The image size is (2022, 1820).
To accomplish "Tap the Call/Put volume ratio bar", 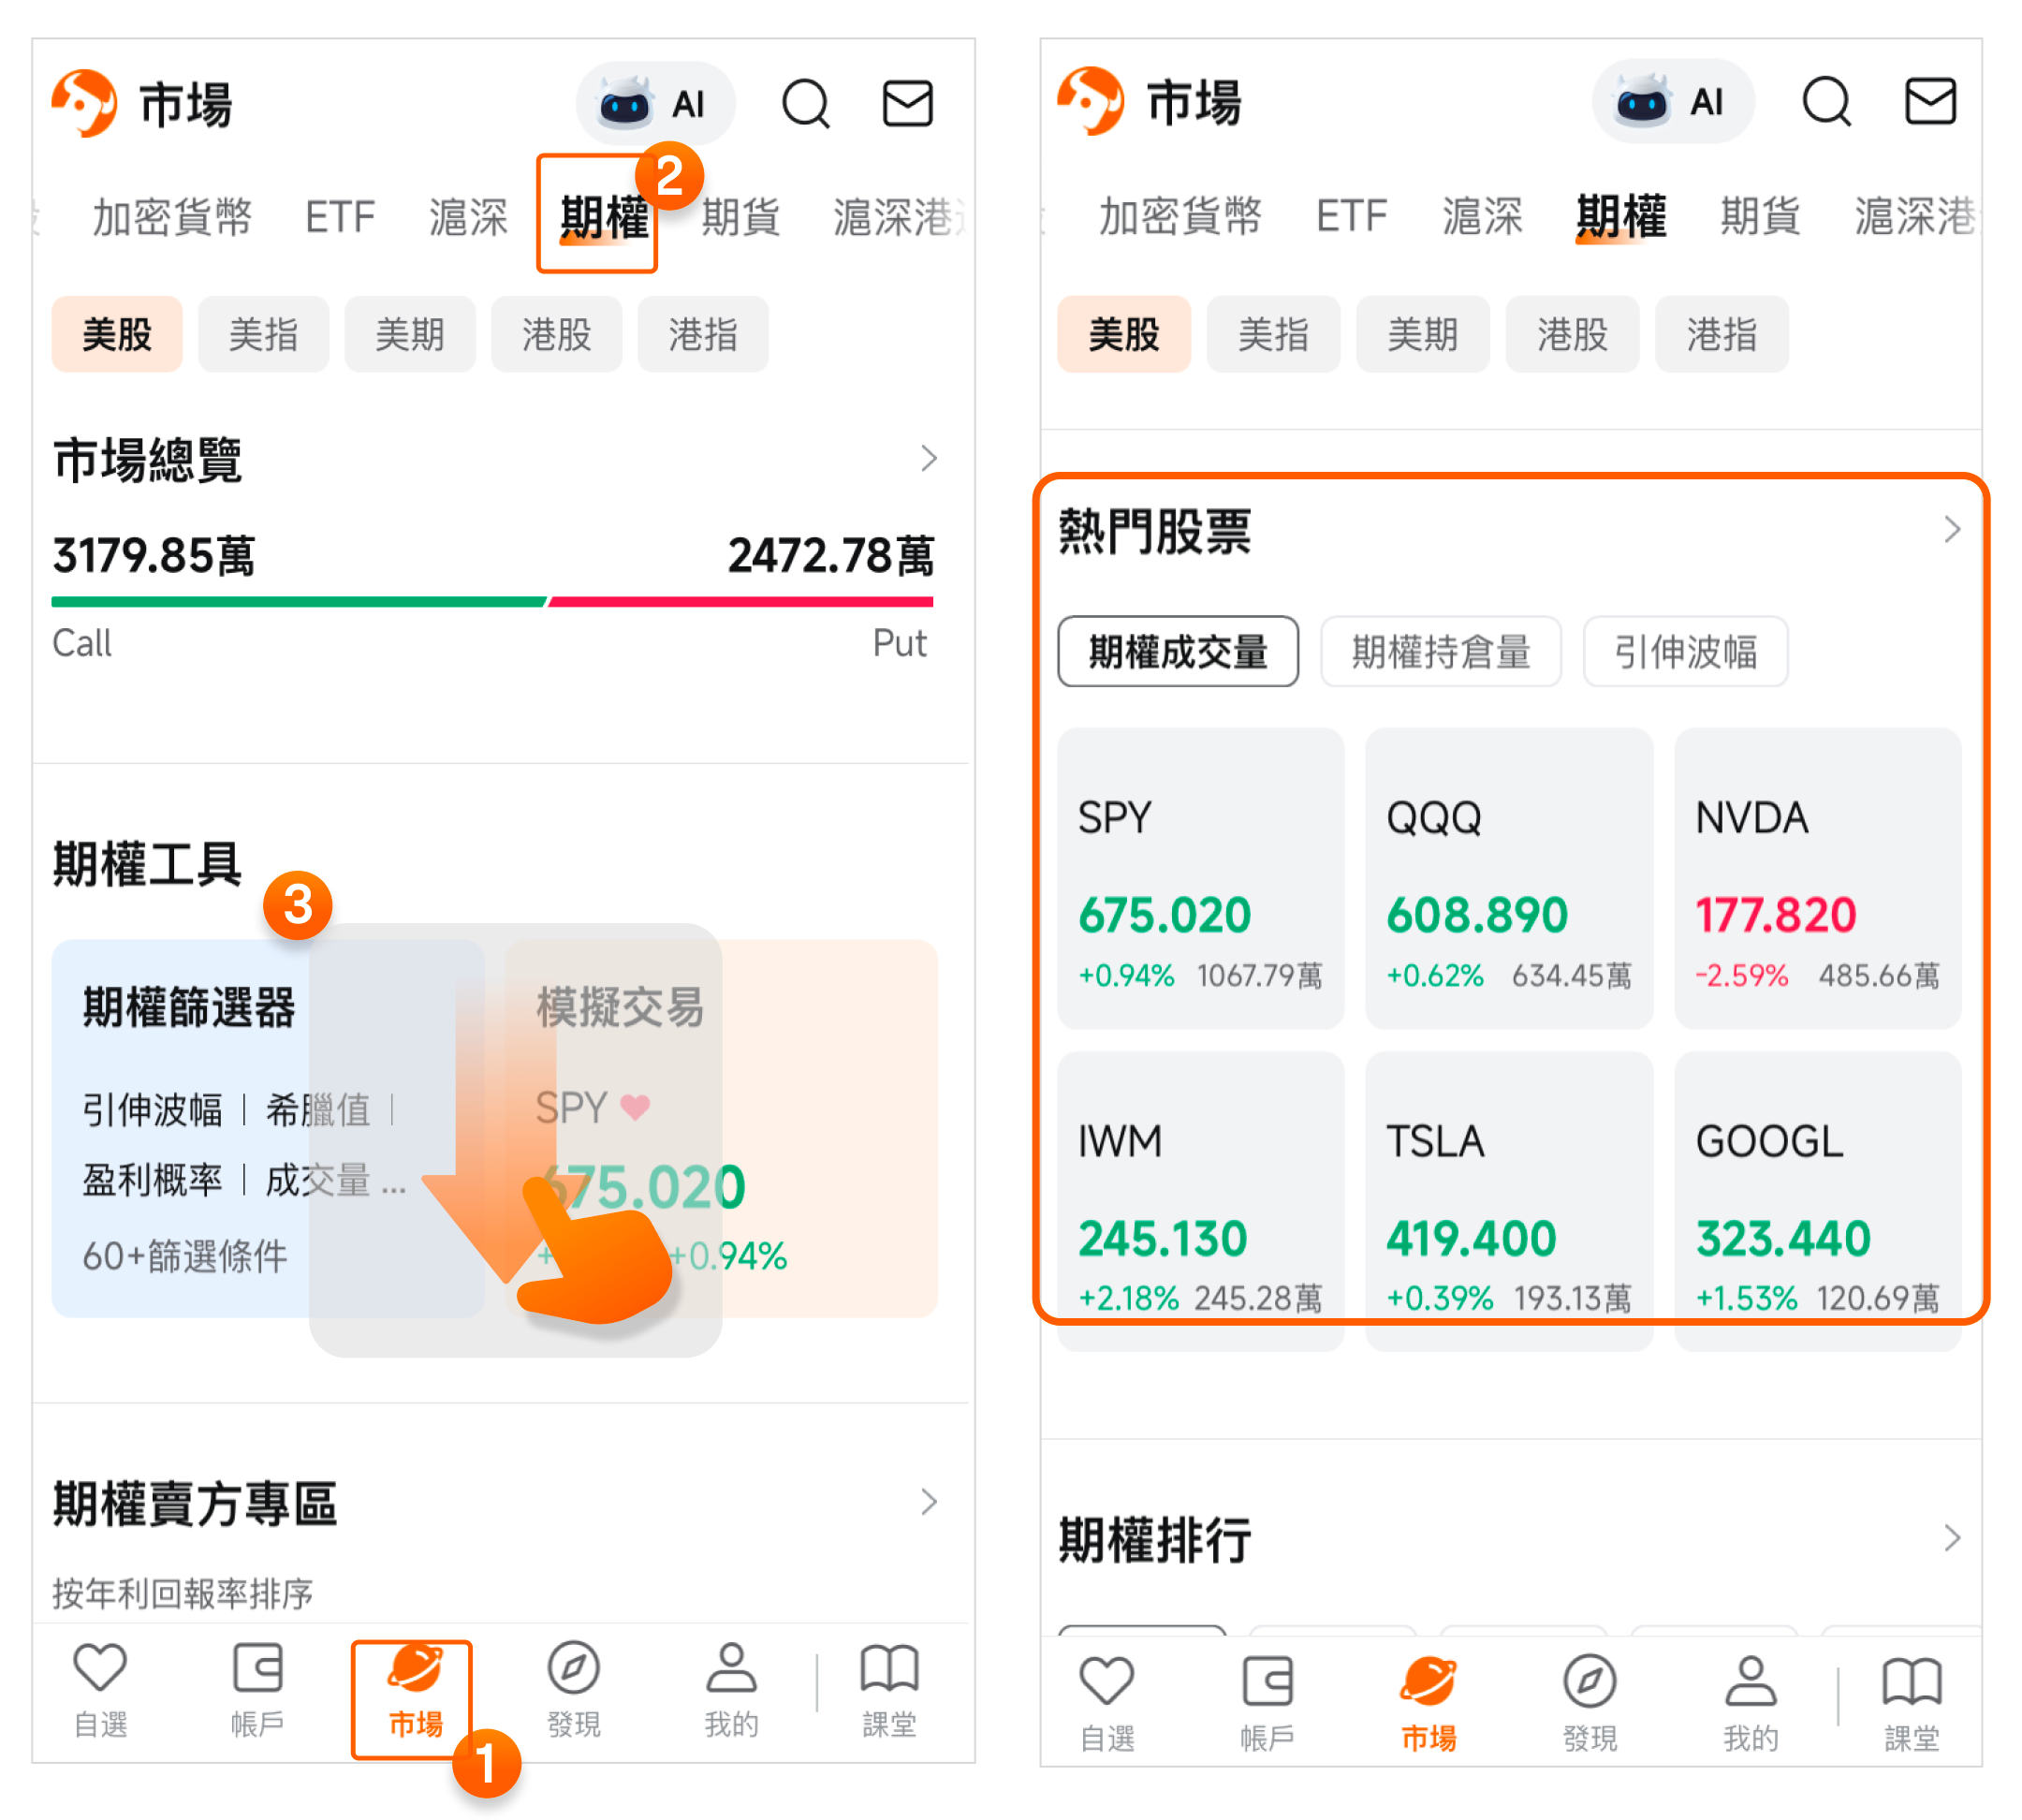I will click(x=492, y=602).
